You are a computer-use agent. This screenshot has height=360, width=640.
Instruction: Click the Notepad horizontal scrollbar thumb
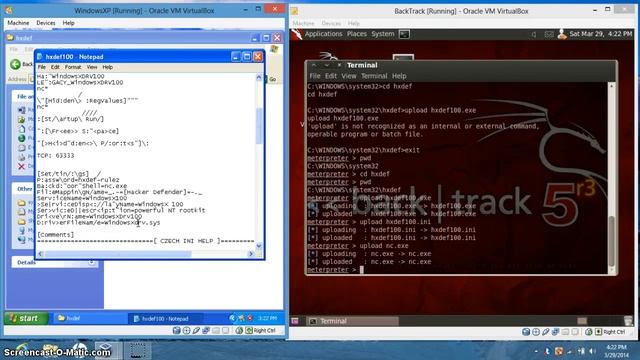(x=118, y=254)
